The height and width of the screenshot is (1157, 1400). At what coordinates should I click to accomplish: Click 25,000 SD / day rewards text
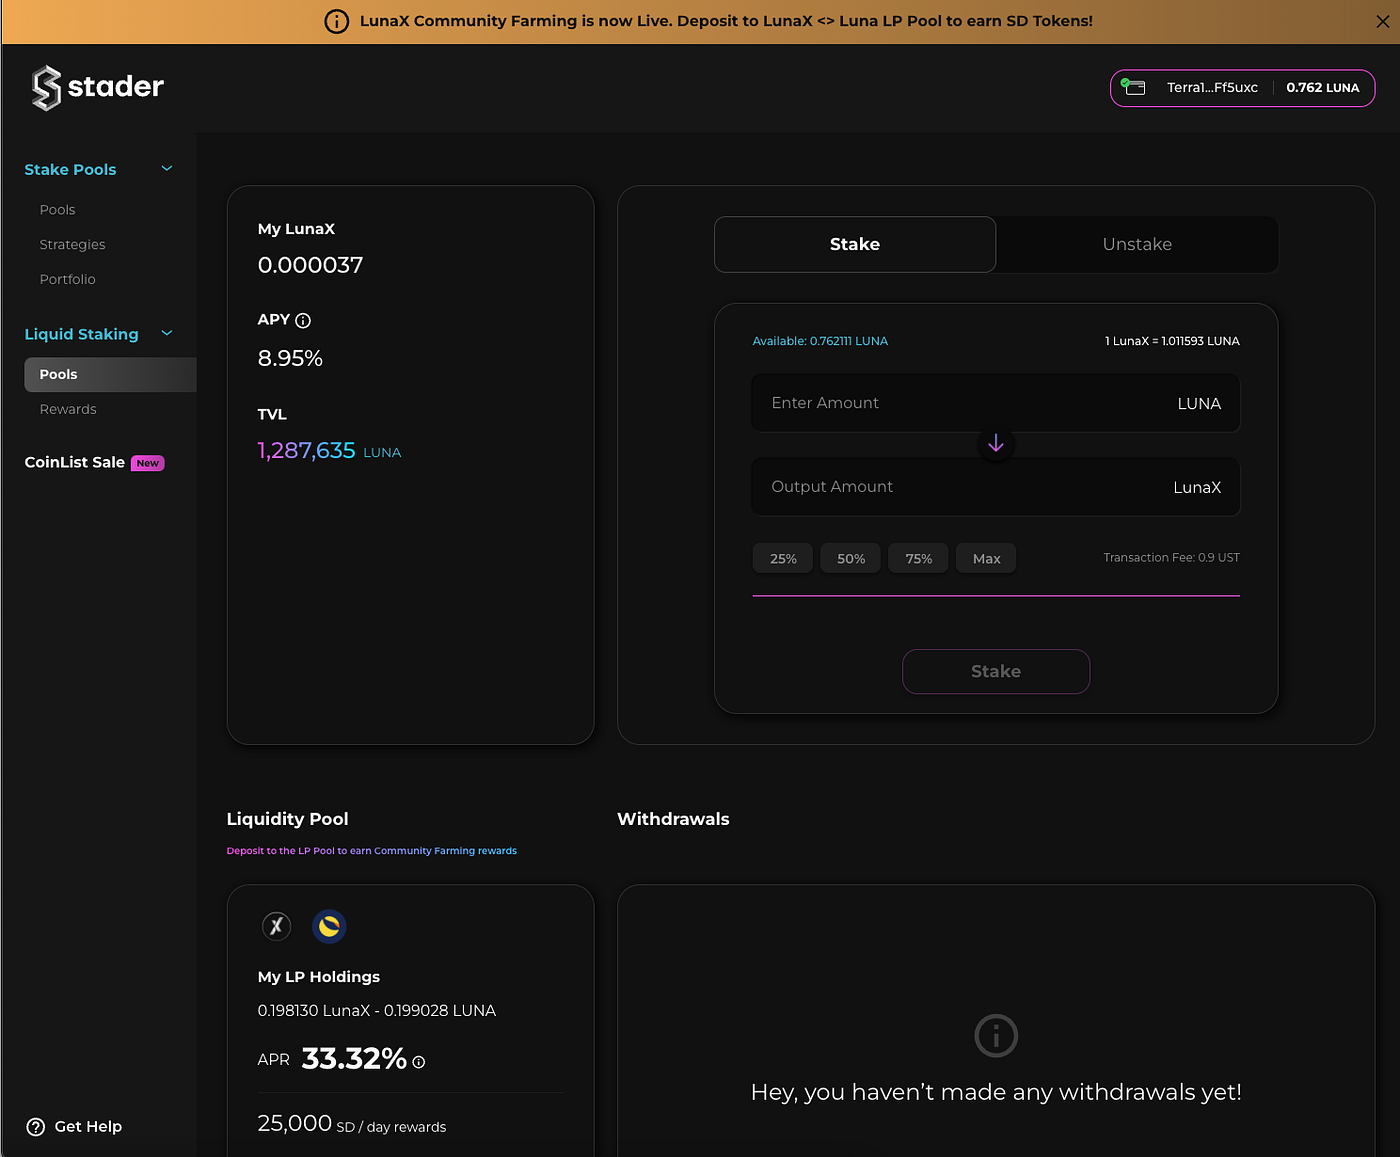point(352,1124)
